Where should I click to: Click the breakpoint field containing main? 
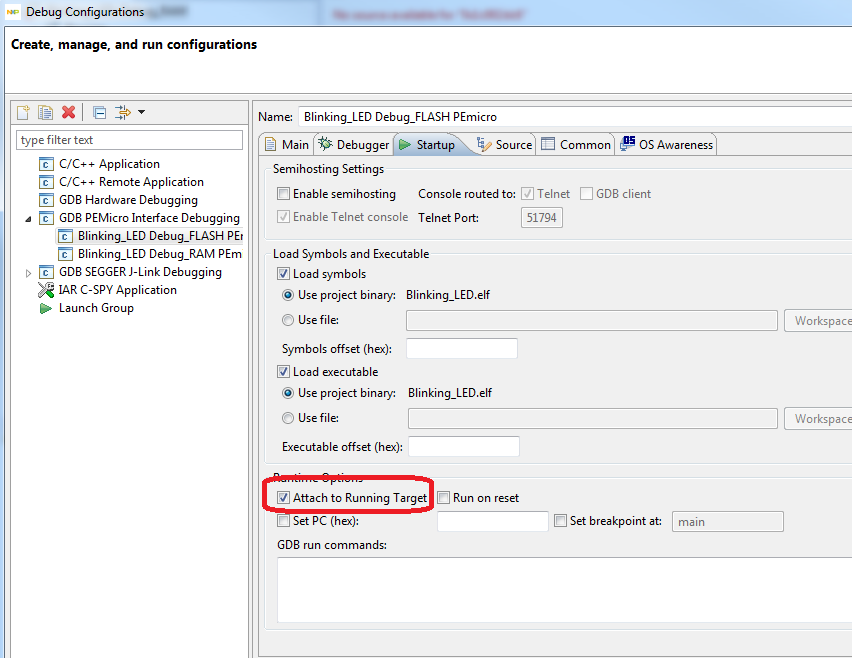coord(728,521)
